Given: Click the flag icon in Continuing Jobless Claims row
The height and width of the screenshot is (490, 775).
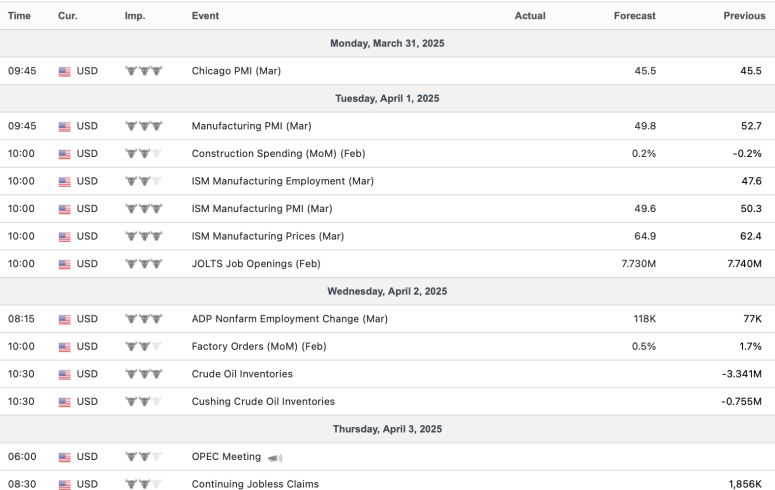Looking at the screenshot, I should (x=64, y=485).
